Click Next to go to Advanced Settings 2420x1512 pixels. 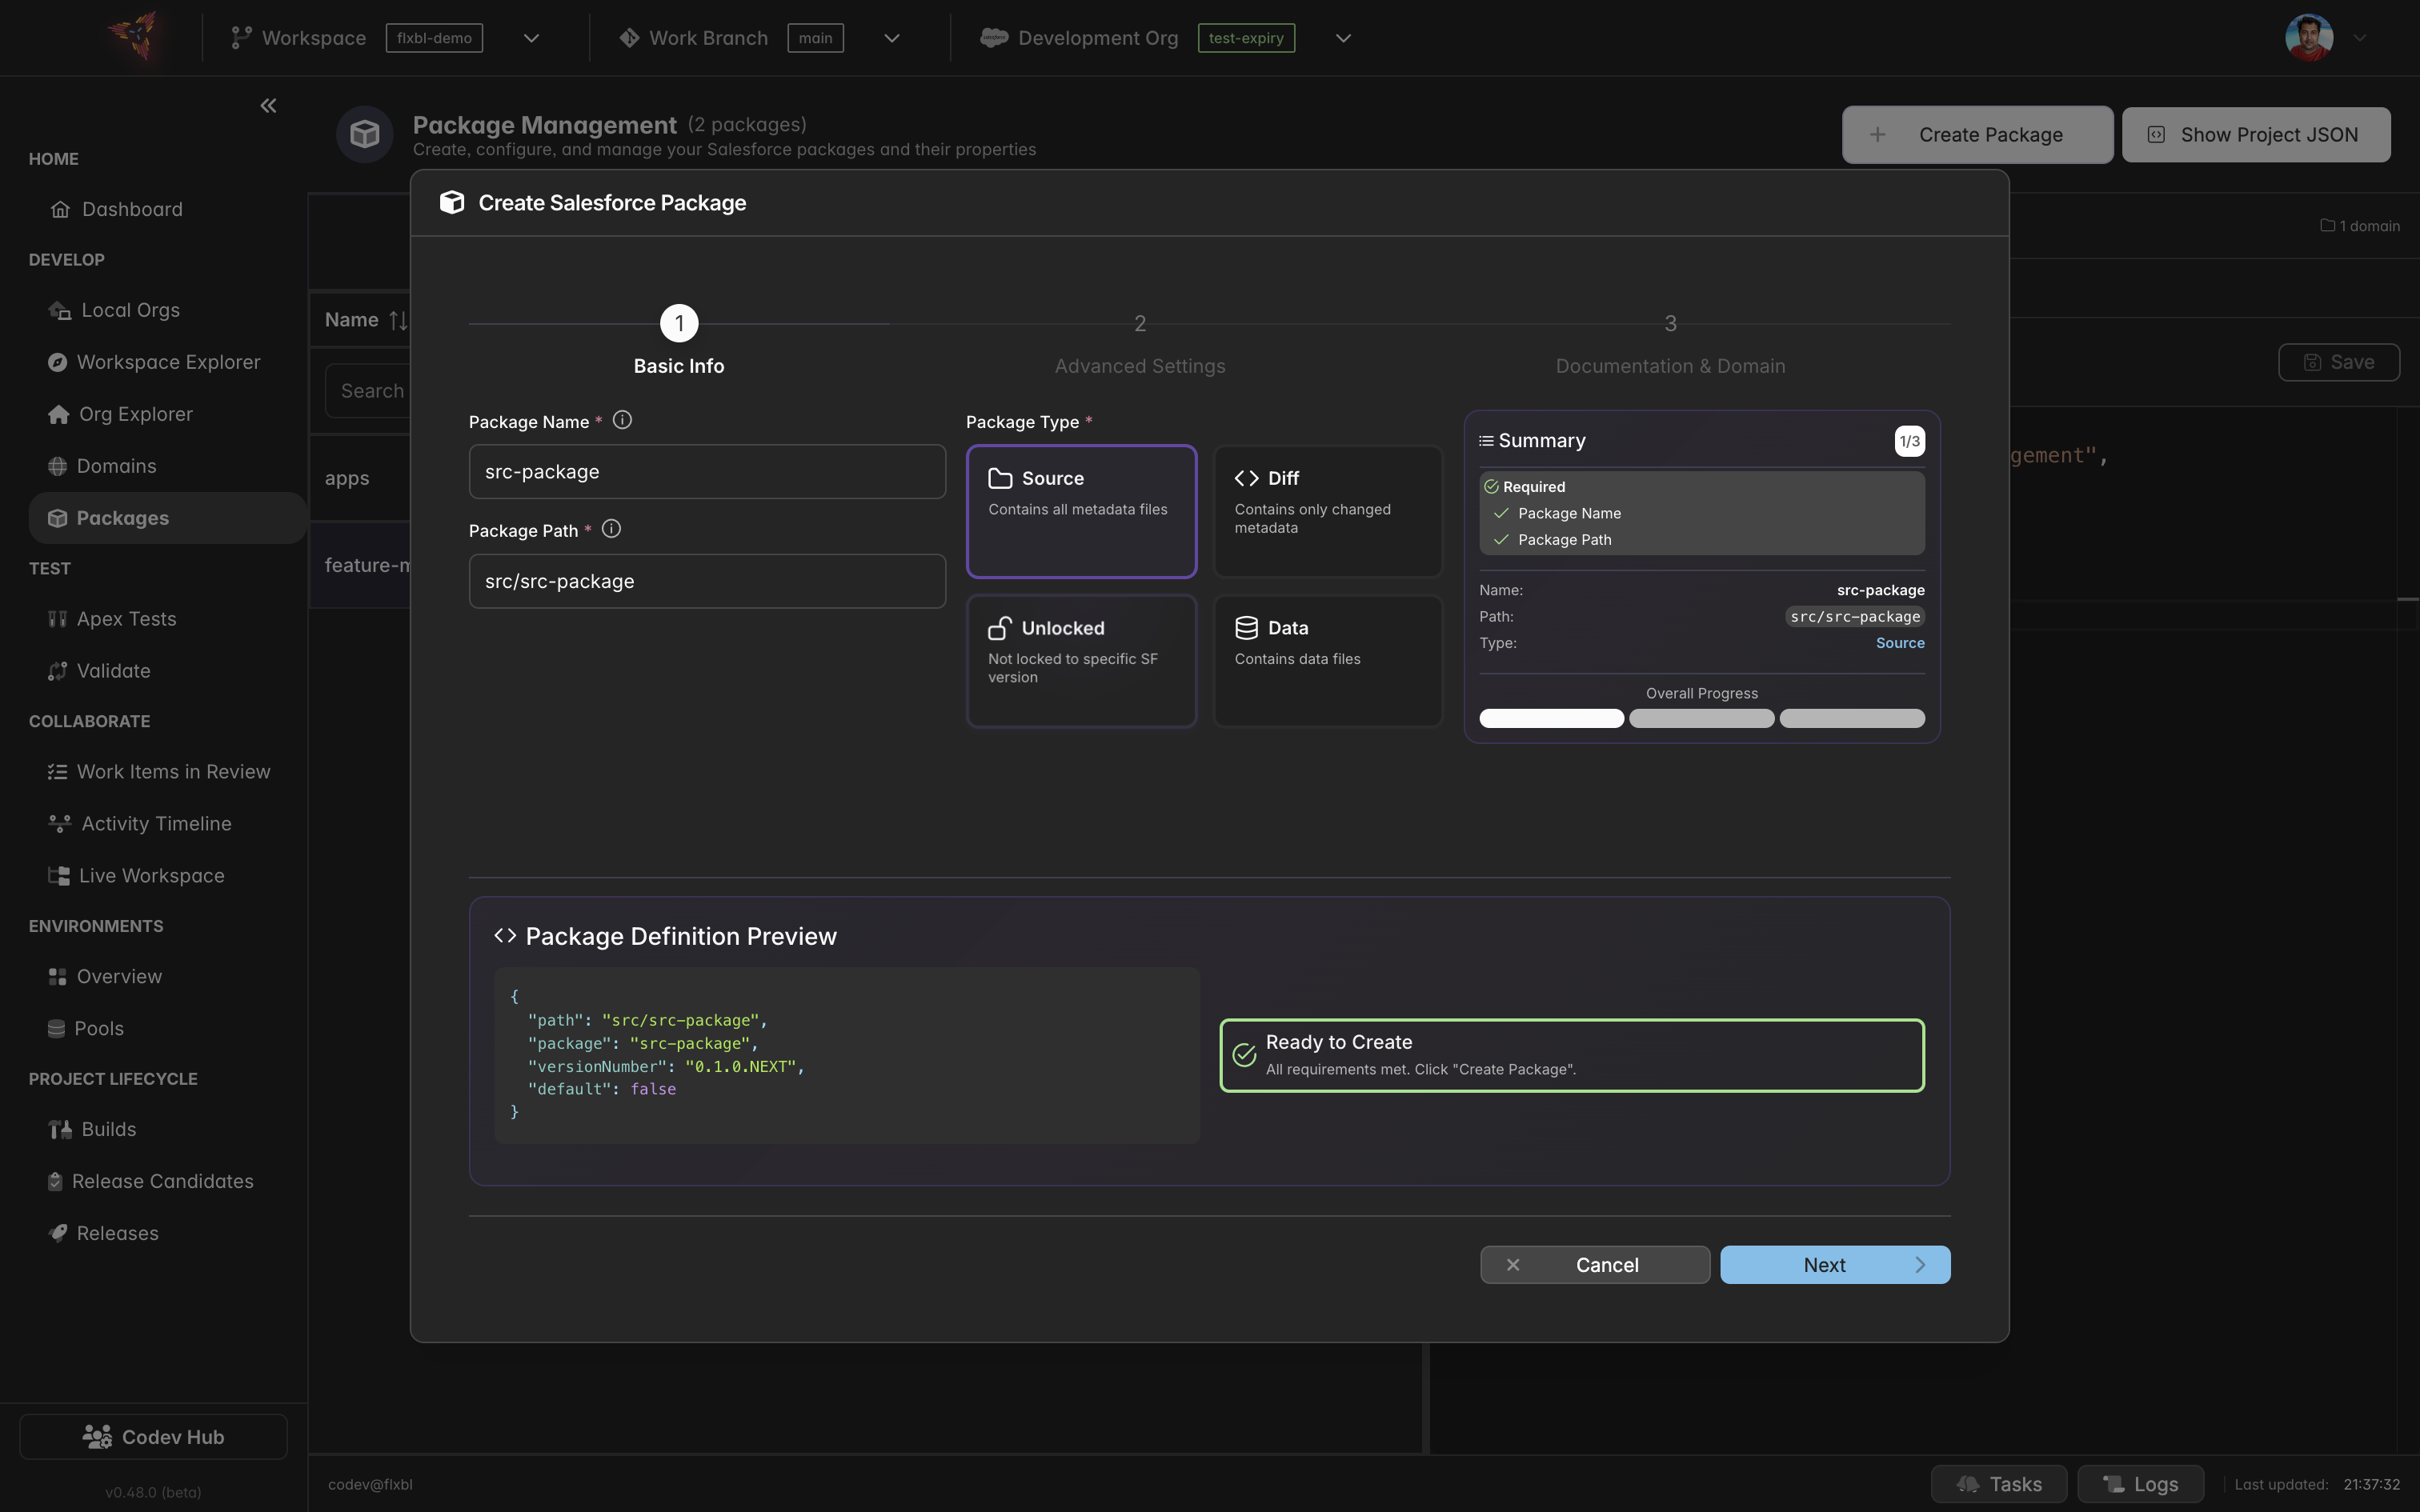[1835, 1265]
